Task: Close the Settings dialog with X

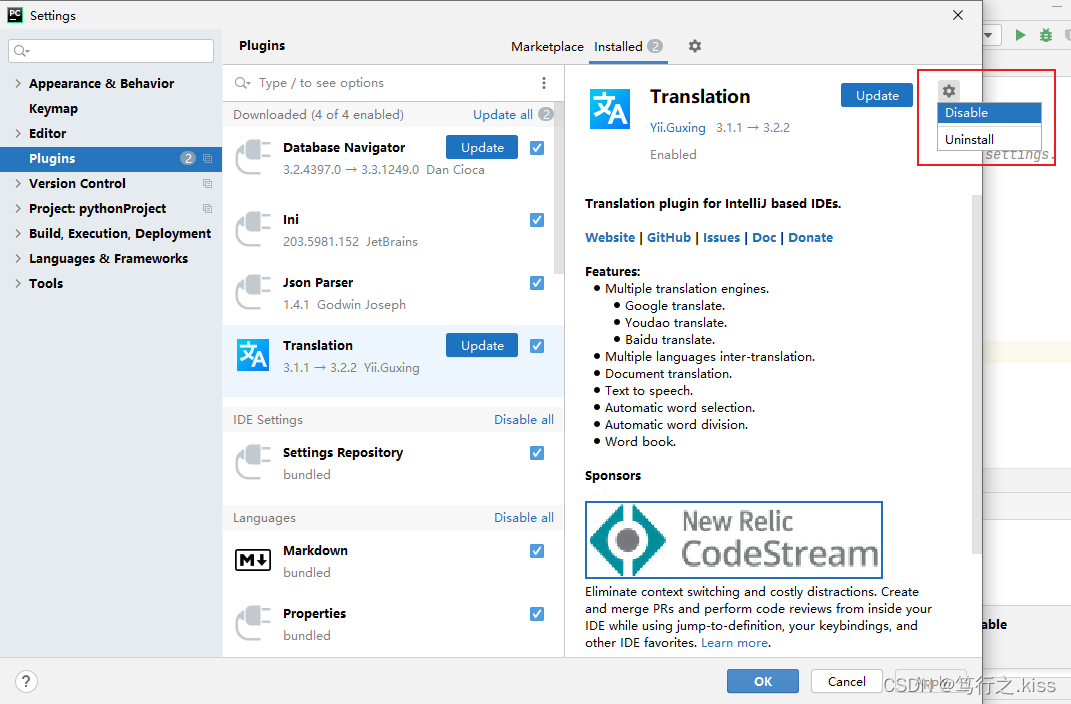Action: click(958, 15)
